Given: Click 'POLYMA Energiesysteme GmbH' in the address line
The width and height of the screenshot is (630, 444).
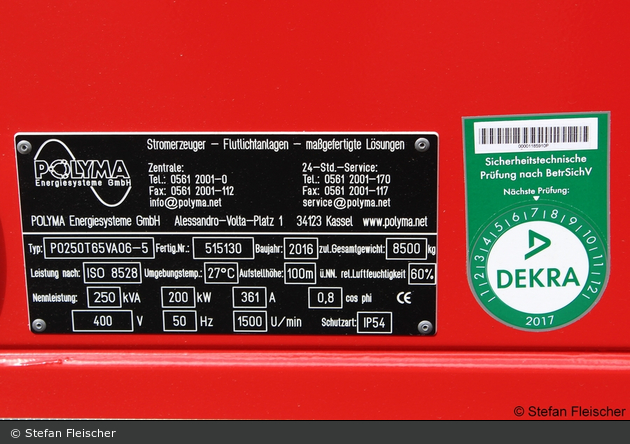Looking at the screenshot, I should click(x=95, y=221).
